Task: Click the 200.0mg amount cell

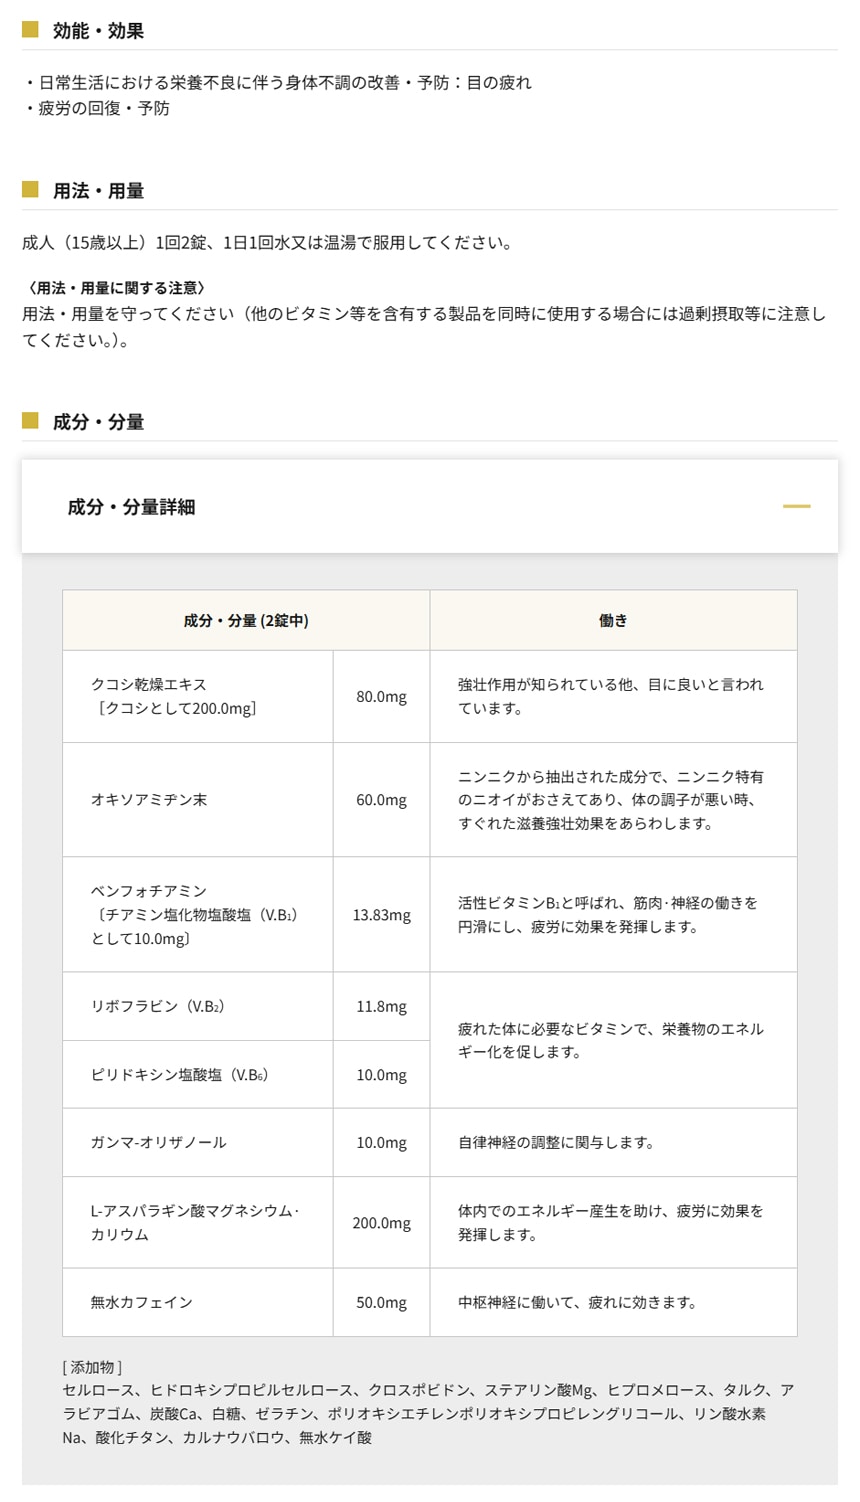Action: (381, 1223)
